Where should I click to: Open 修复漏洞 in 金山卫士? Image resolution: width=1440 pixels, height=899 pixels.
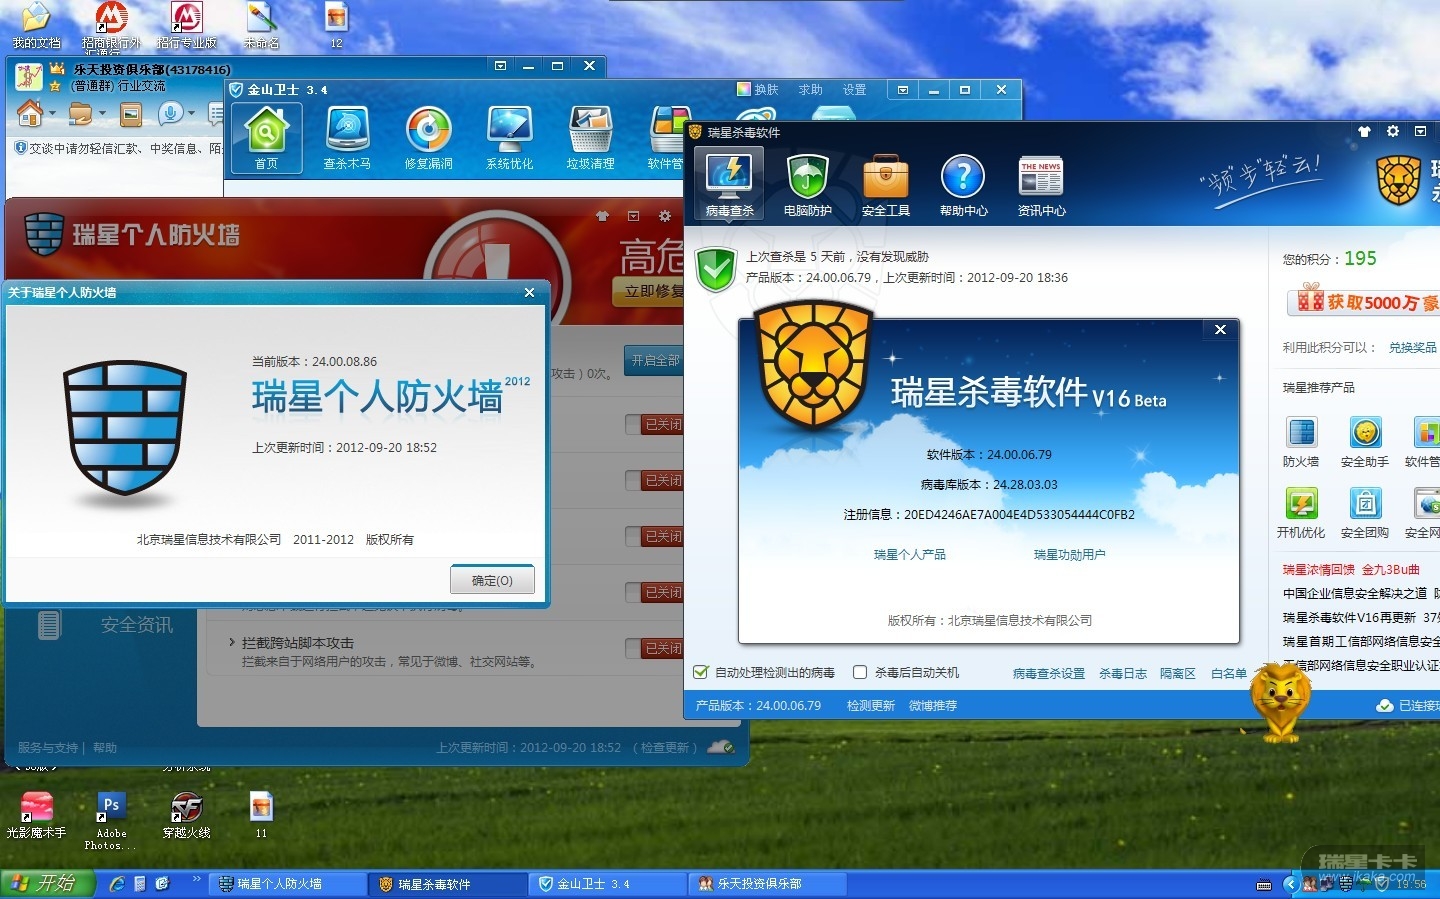pos(428,138)
